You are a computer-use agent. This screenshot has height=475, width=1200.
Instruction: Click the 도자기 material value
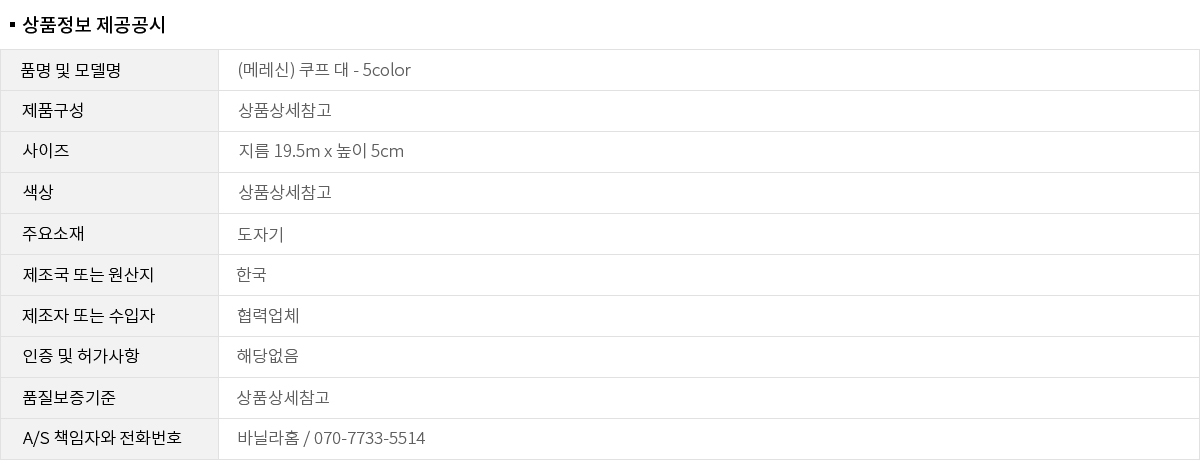(x=261, y=234)
